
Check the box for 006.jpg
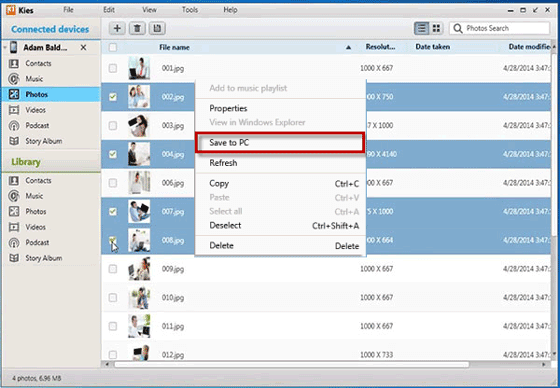(113, 183)
